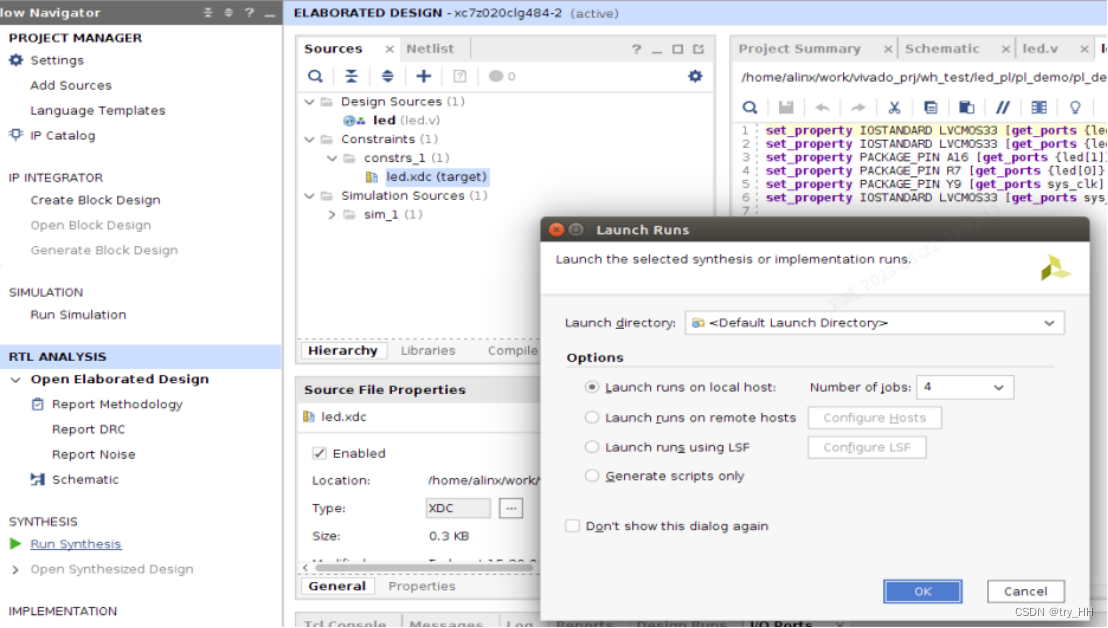
Task: Switch to the Libraries tab
Action: 428,350
